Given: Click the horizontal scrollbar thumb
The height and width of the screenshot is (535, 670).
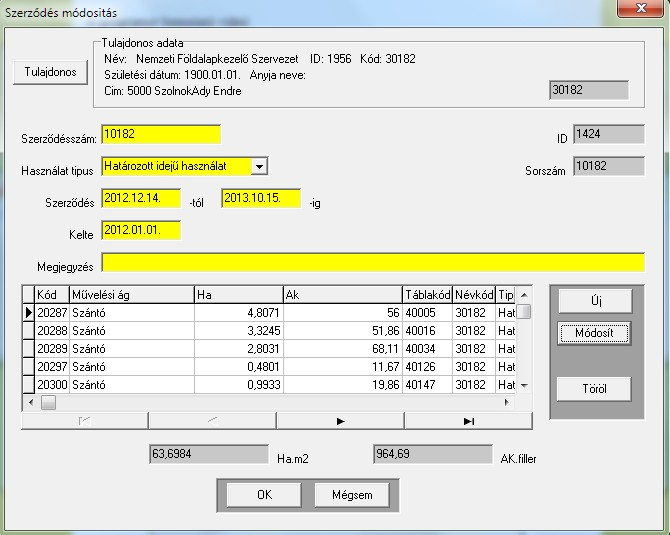Looking at the screenshot, I should point(48,402).
